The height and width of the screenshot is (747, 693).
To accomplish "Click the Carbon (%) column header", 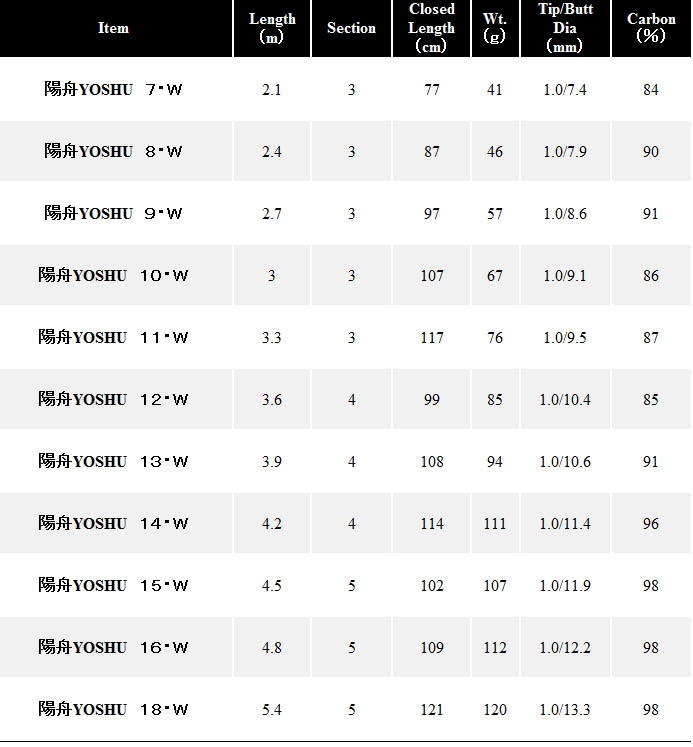I will pyautogui.click(x=651, y=28).
